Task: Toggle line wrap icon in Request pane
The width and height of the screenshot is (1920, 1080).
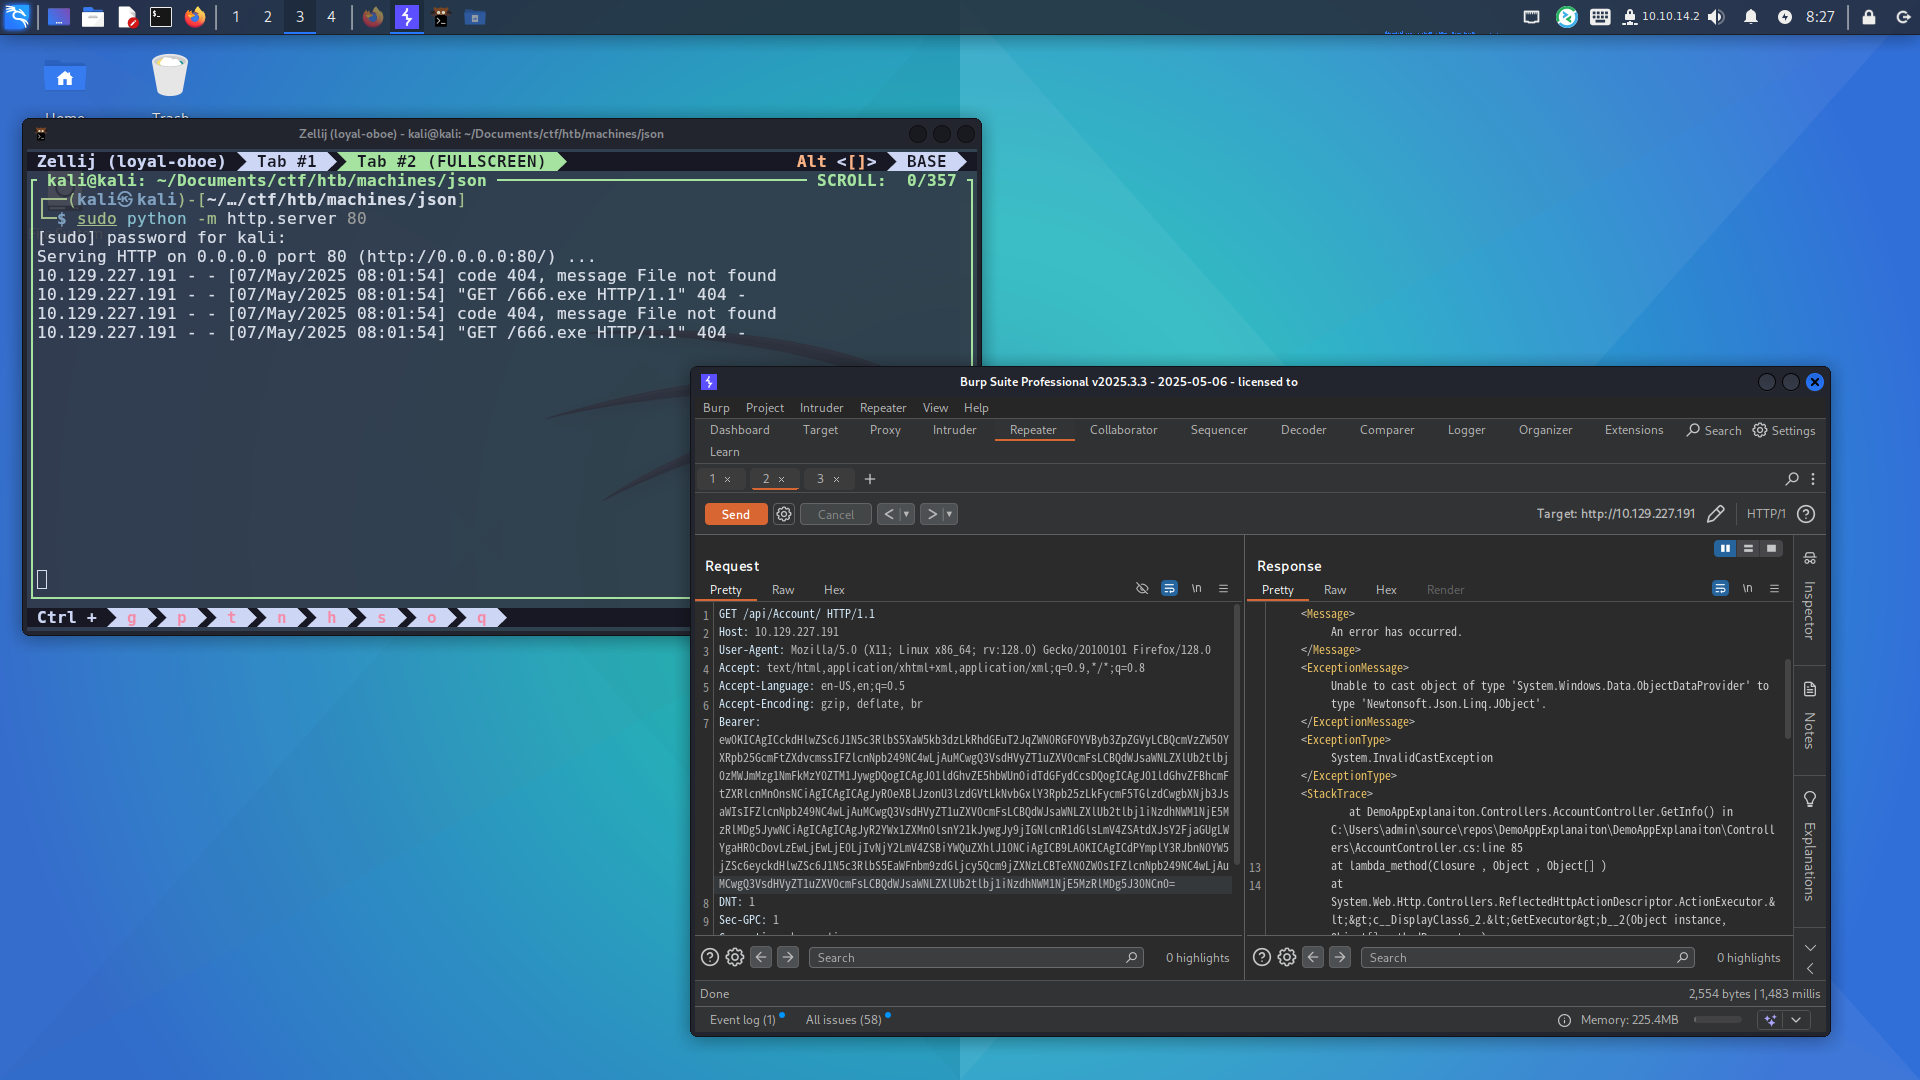Action: click(1169, 588)
